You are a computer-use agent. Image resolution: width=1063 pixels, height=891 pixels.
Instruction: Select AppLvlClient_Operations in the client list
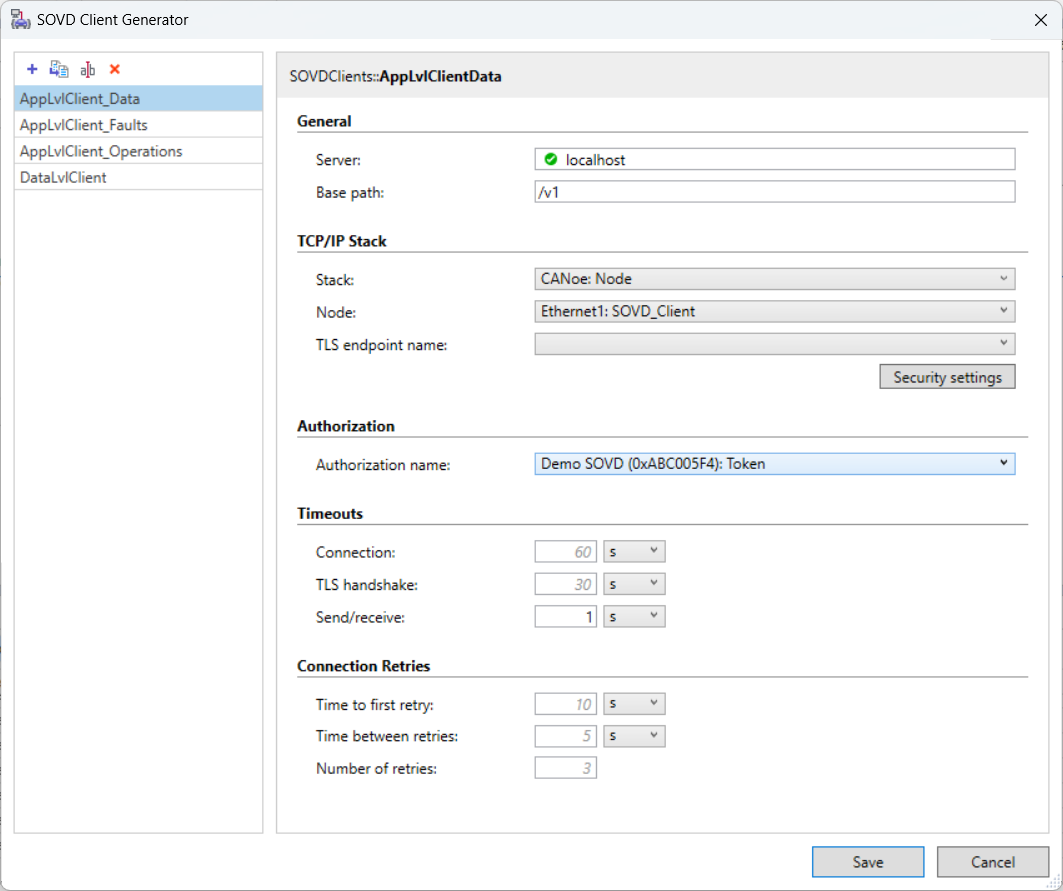pos(138,151)
